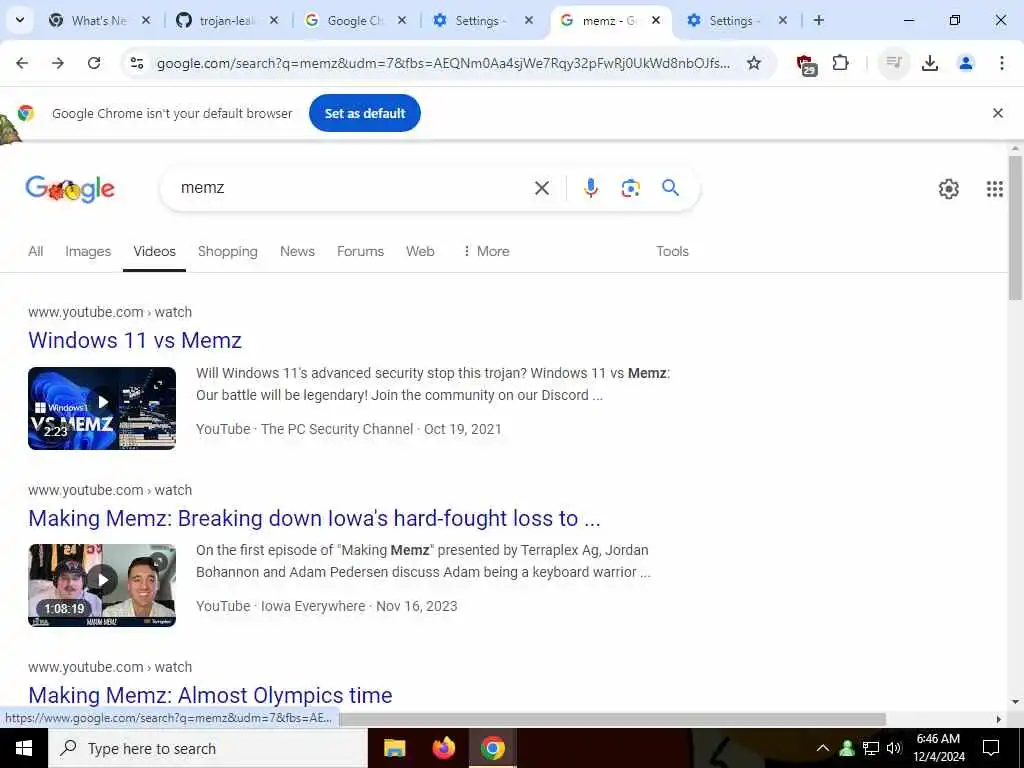The width and height of the screenshot is (1024, 768).
Task: Click the Google doodle logo
Action: pos(70,189)
